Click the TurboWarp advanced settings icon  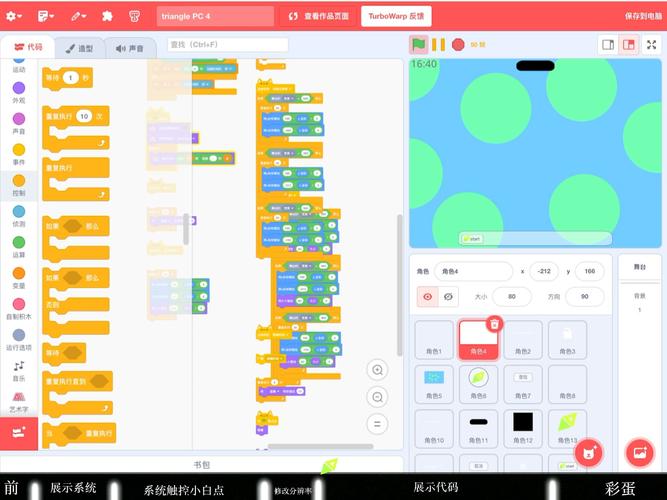134,16
